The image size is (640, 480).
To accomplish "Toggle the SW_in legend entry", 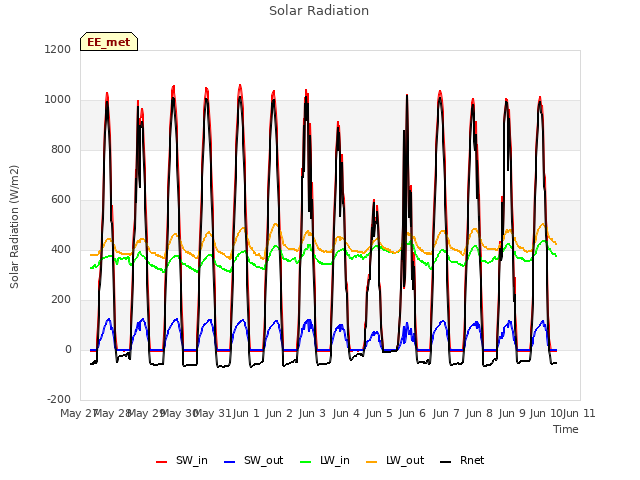I will coord(182,461).
